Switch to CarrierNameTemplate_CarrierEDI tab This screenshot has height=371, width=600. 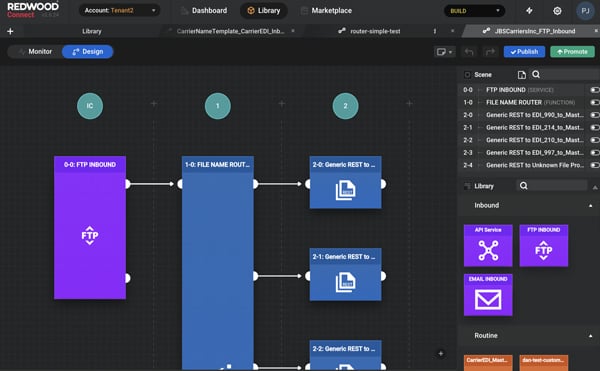(230, 31)
